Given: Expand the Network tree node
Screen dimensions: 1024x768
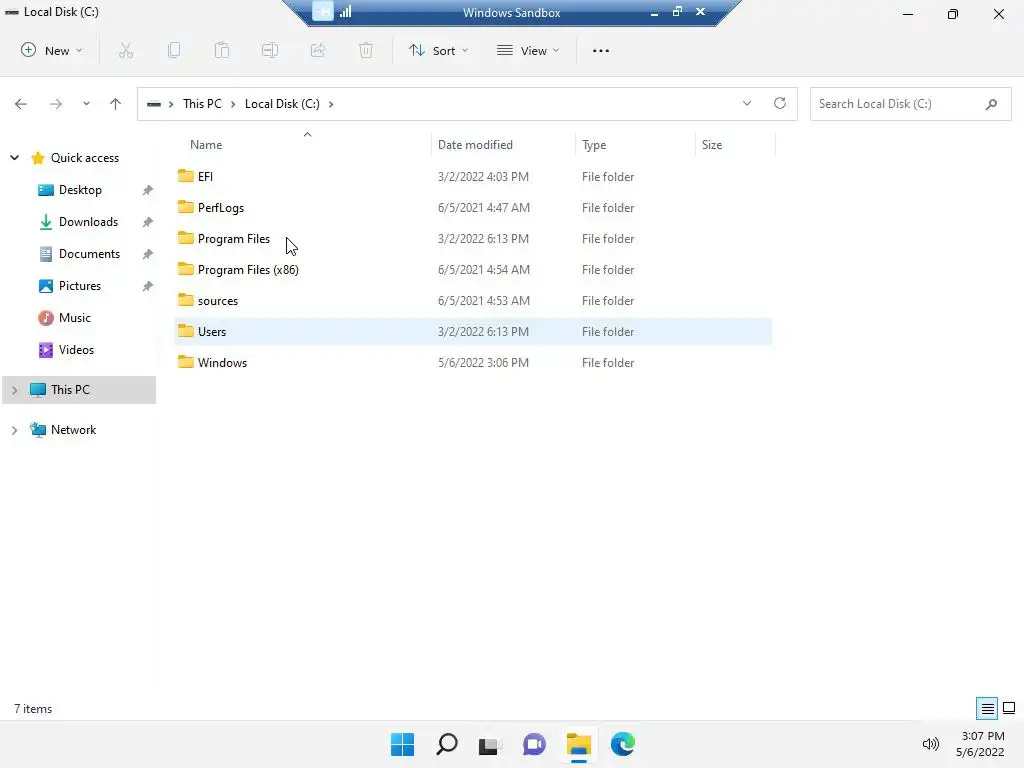Looking at the screenshot, I should [x=14, y=430].
